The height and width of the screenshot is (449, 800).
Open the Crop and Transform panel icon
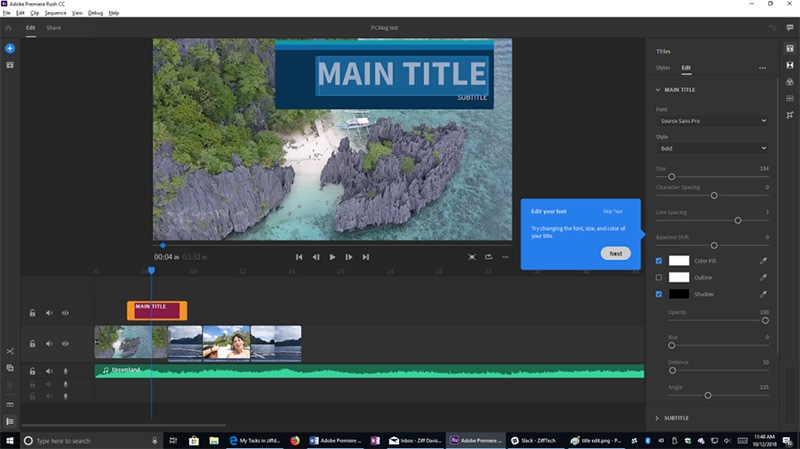788,114
